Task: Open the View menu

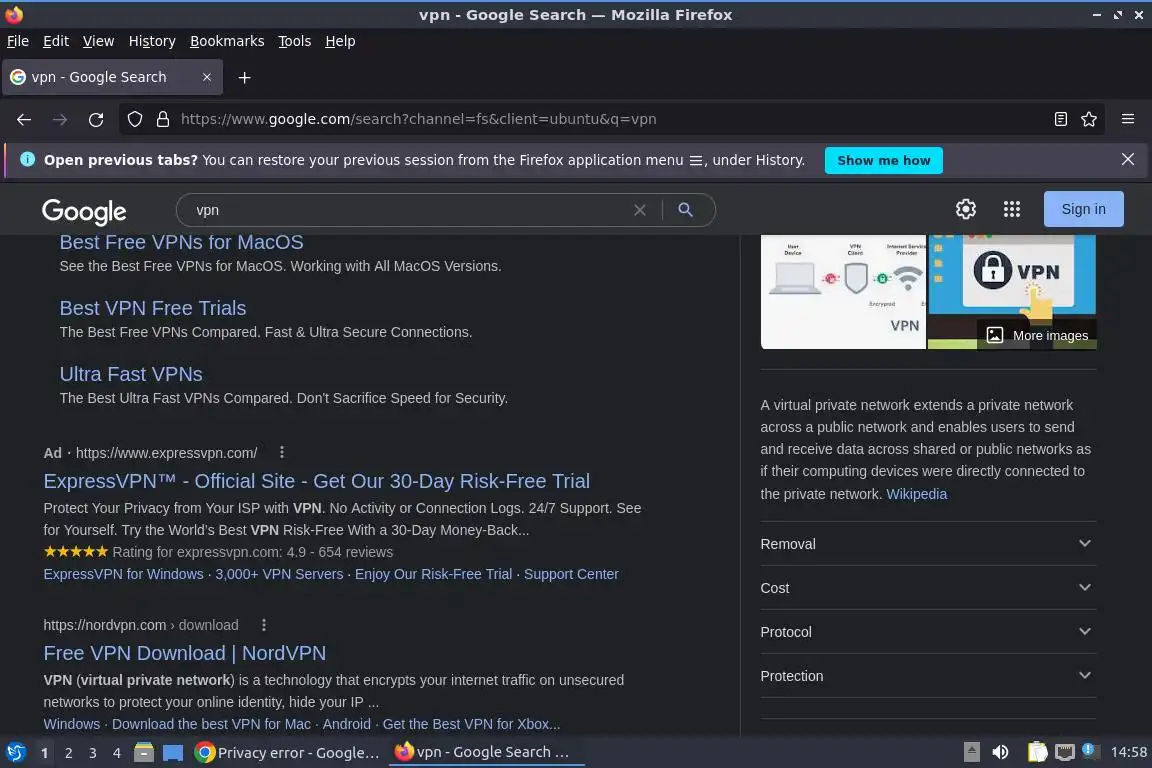Action: click(x=98, y=41)
